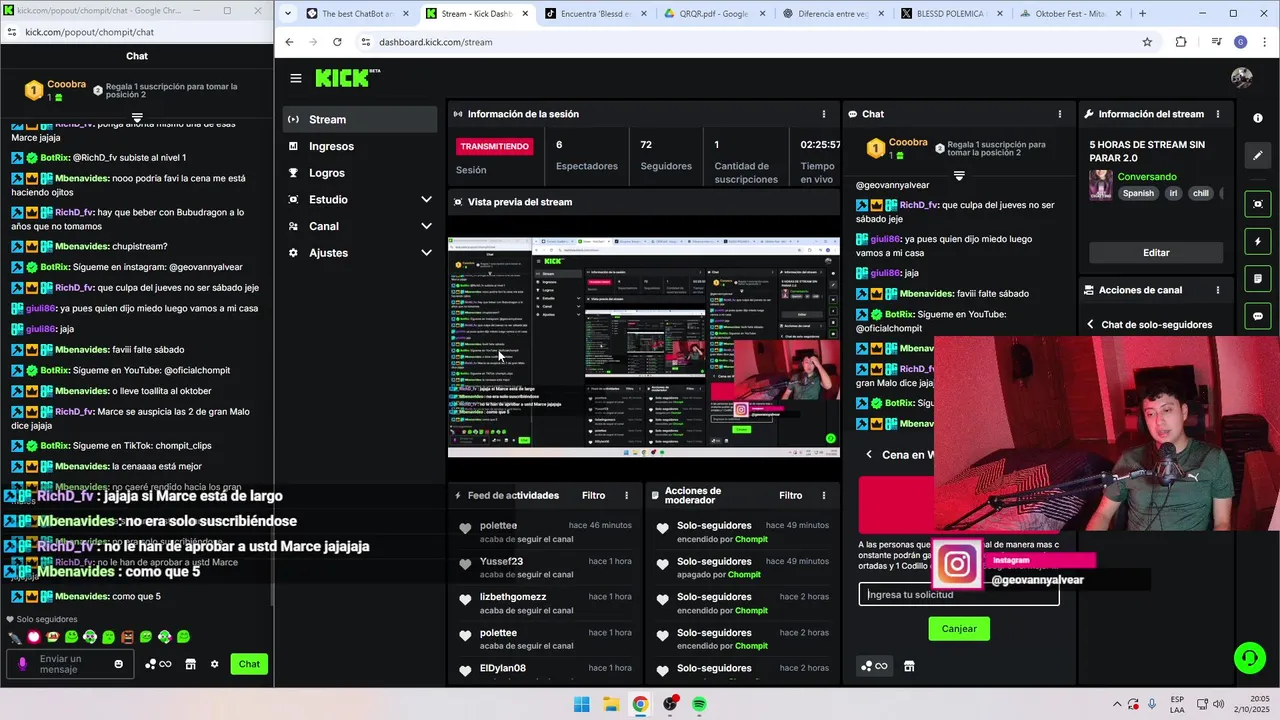Click the green support headset bubble

click(1249, 658)
